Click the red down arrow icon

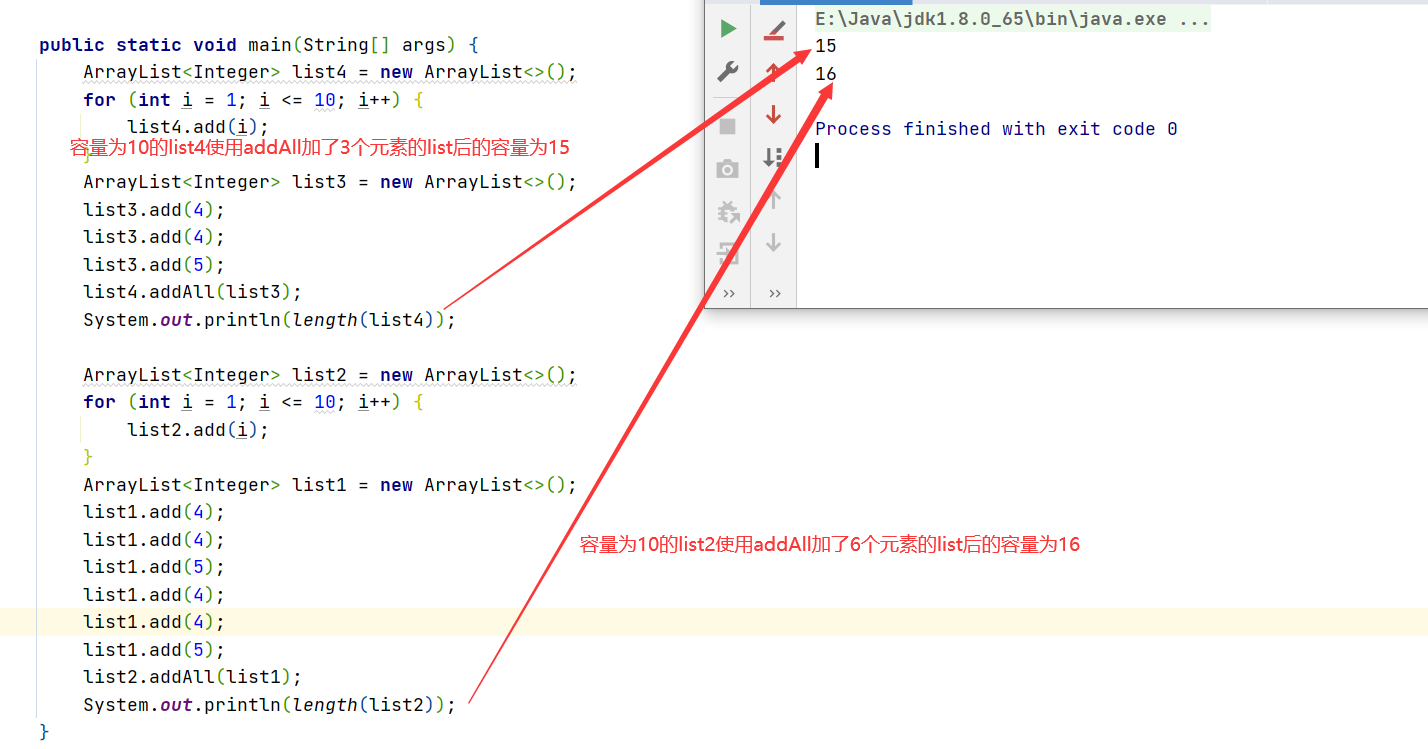(773, 114)
